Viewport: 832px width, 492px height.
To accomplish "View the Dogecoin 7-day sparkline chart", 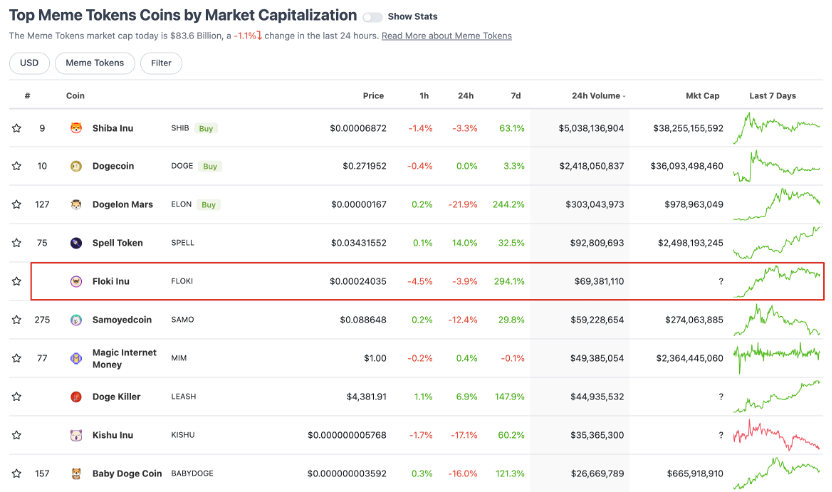I will pos(776,166).
